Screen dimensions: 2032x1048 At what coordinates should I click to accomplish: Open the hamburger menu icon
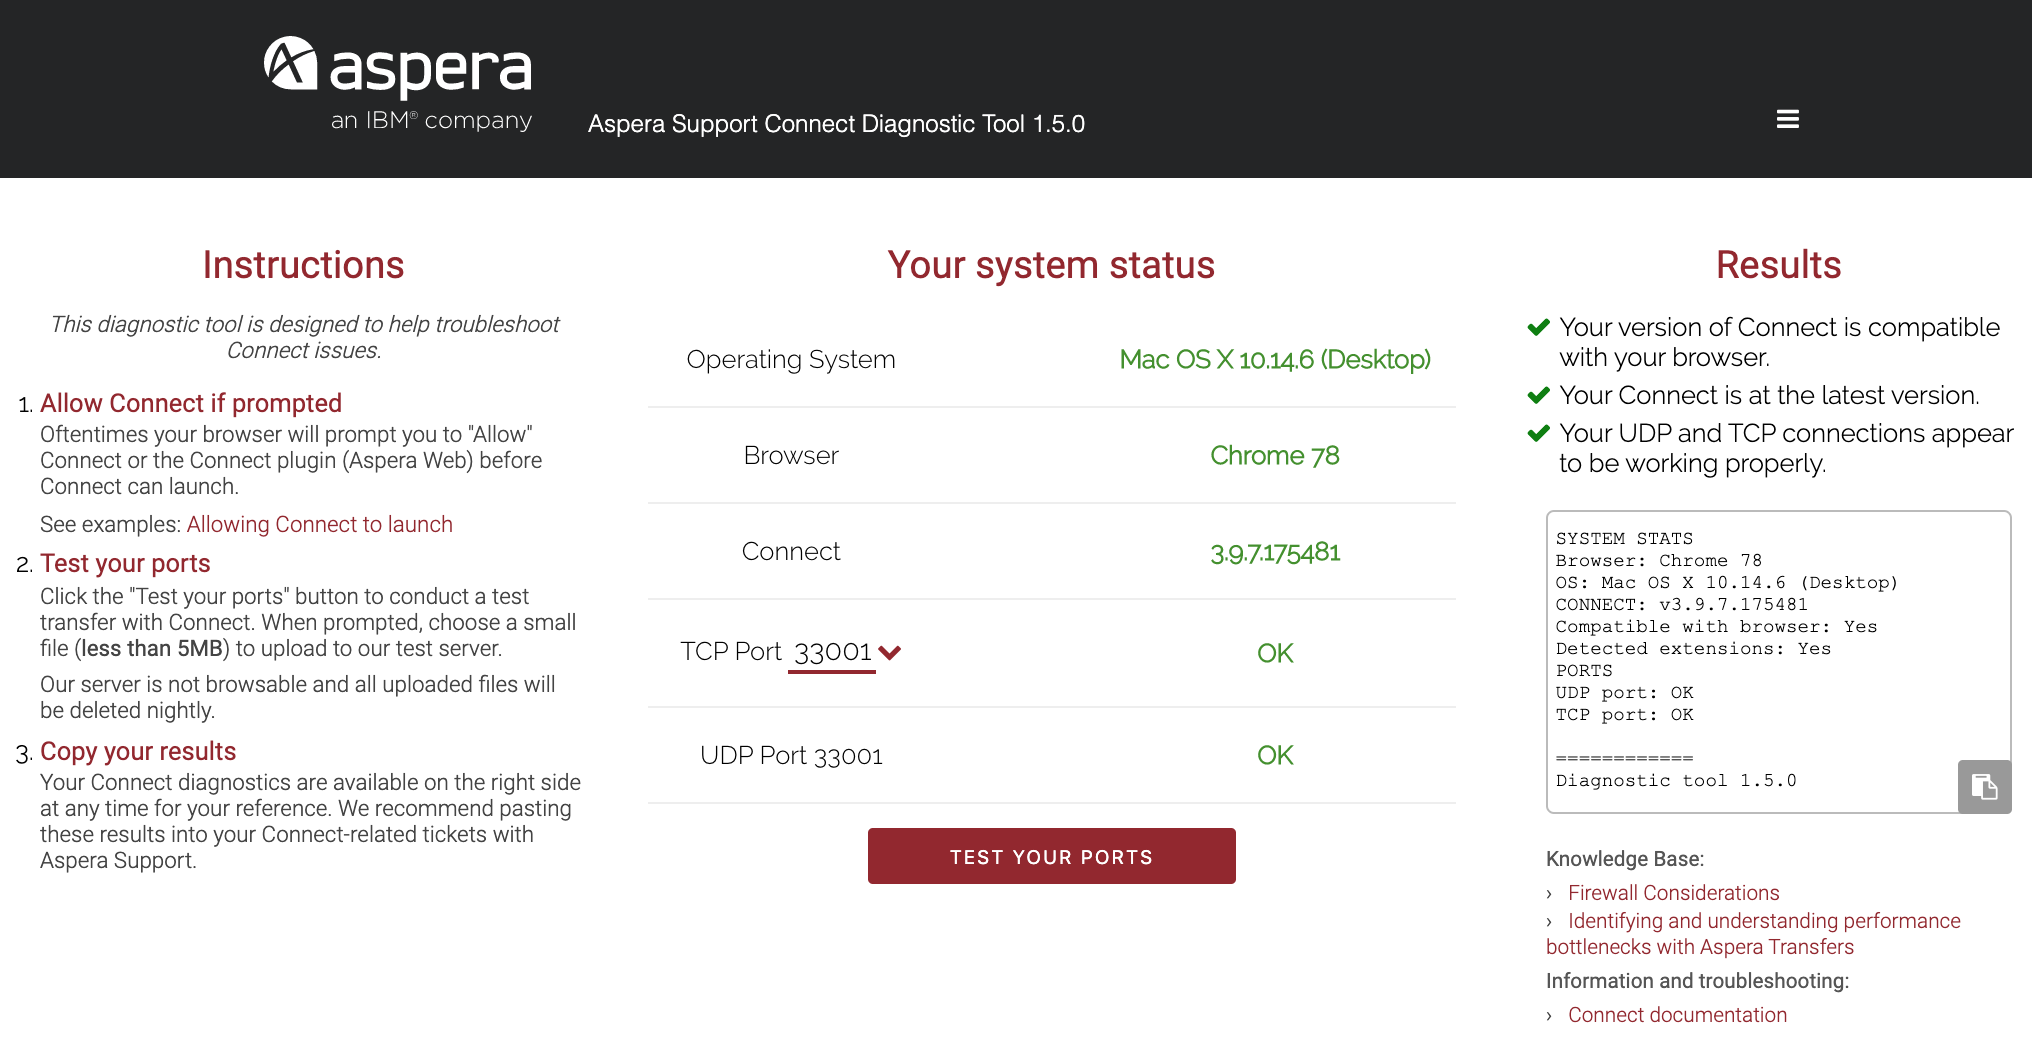tap(1787, 119)
